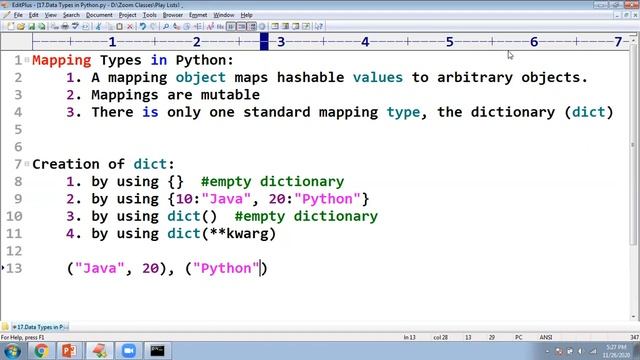Open the File menu
Viewport: 640px width, 360px height.
tap(18, 15)
